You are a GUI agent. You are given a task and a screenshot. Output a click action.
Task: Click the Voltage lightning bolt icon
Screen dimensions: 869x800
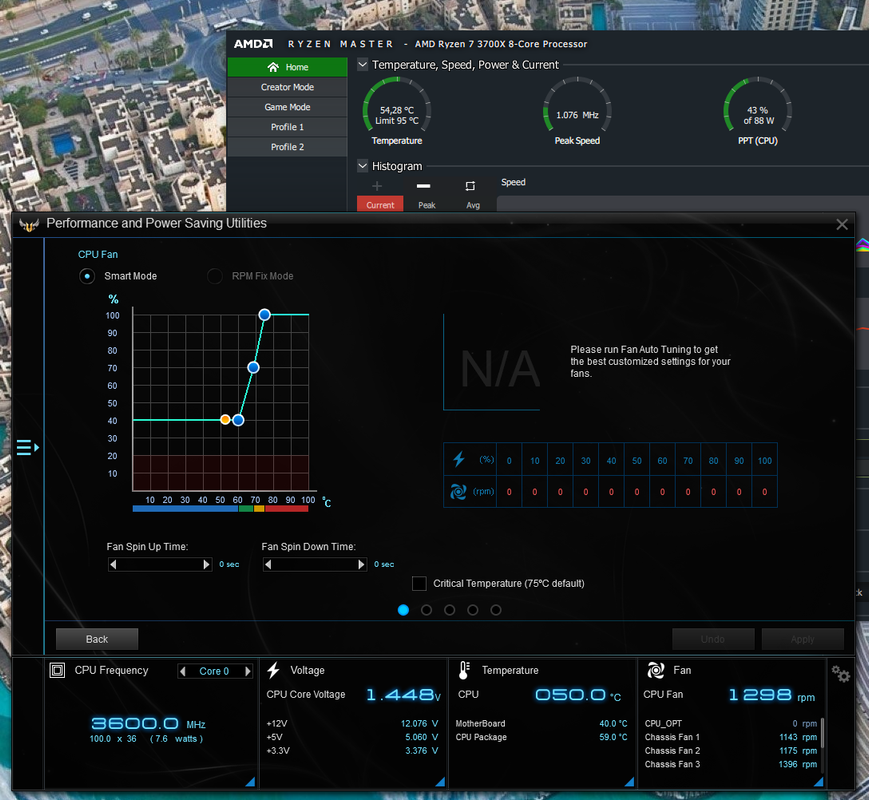(x=273, y=670)
